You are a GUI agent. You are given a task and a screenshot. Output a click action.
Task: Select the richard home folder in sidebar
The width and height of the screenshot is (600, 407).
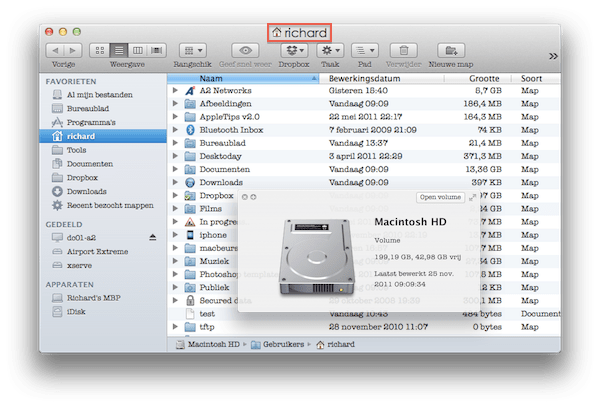[x=103, y=136]
